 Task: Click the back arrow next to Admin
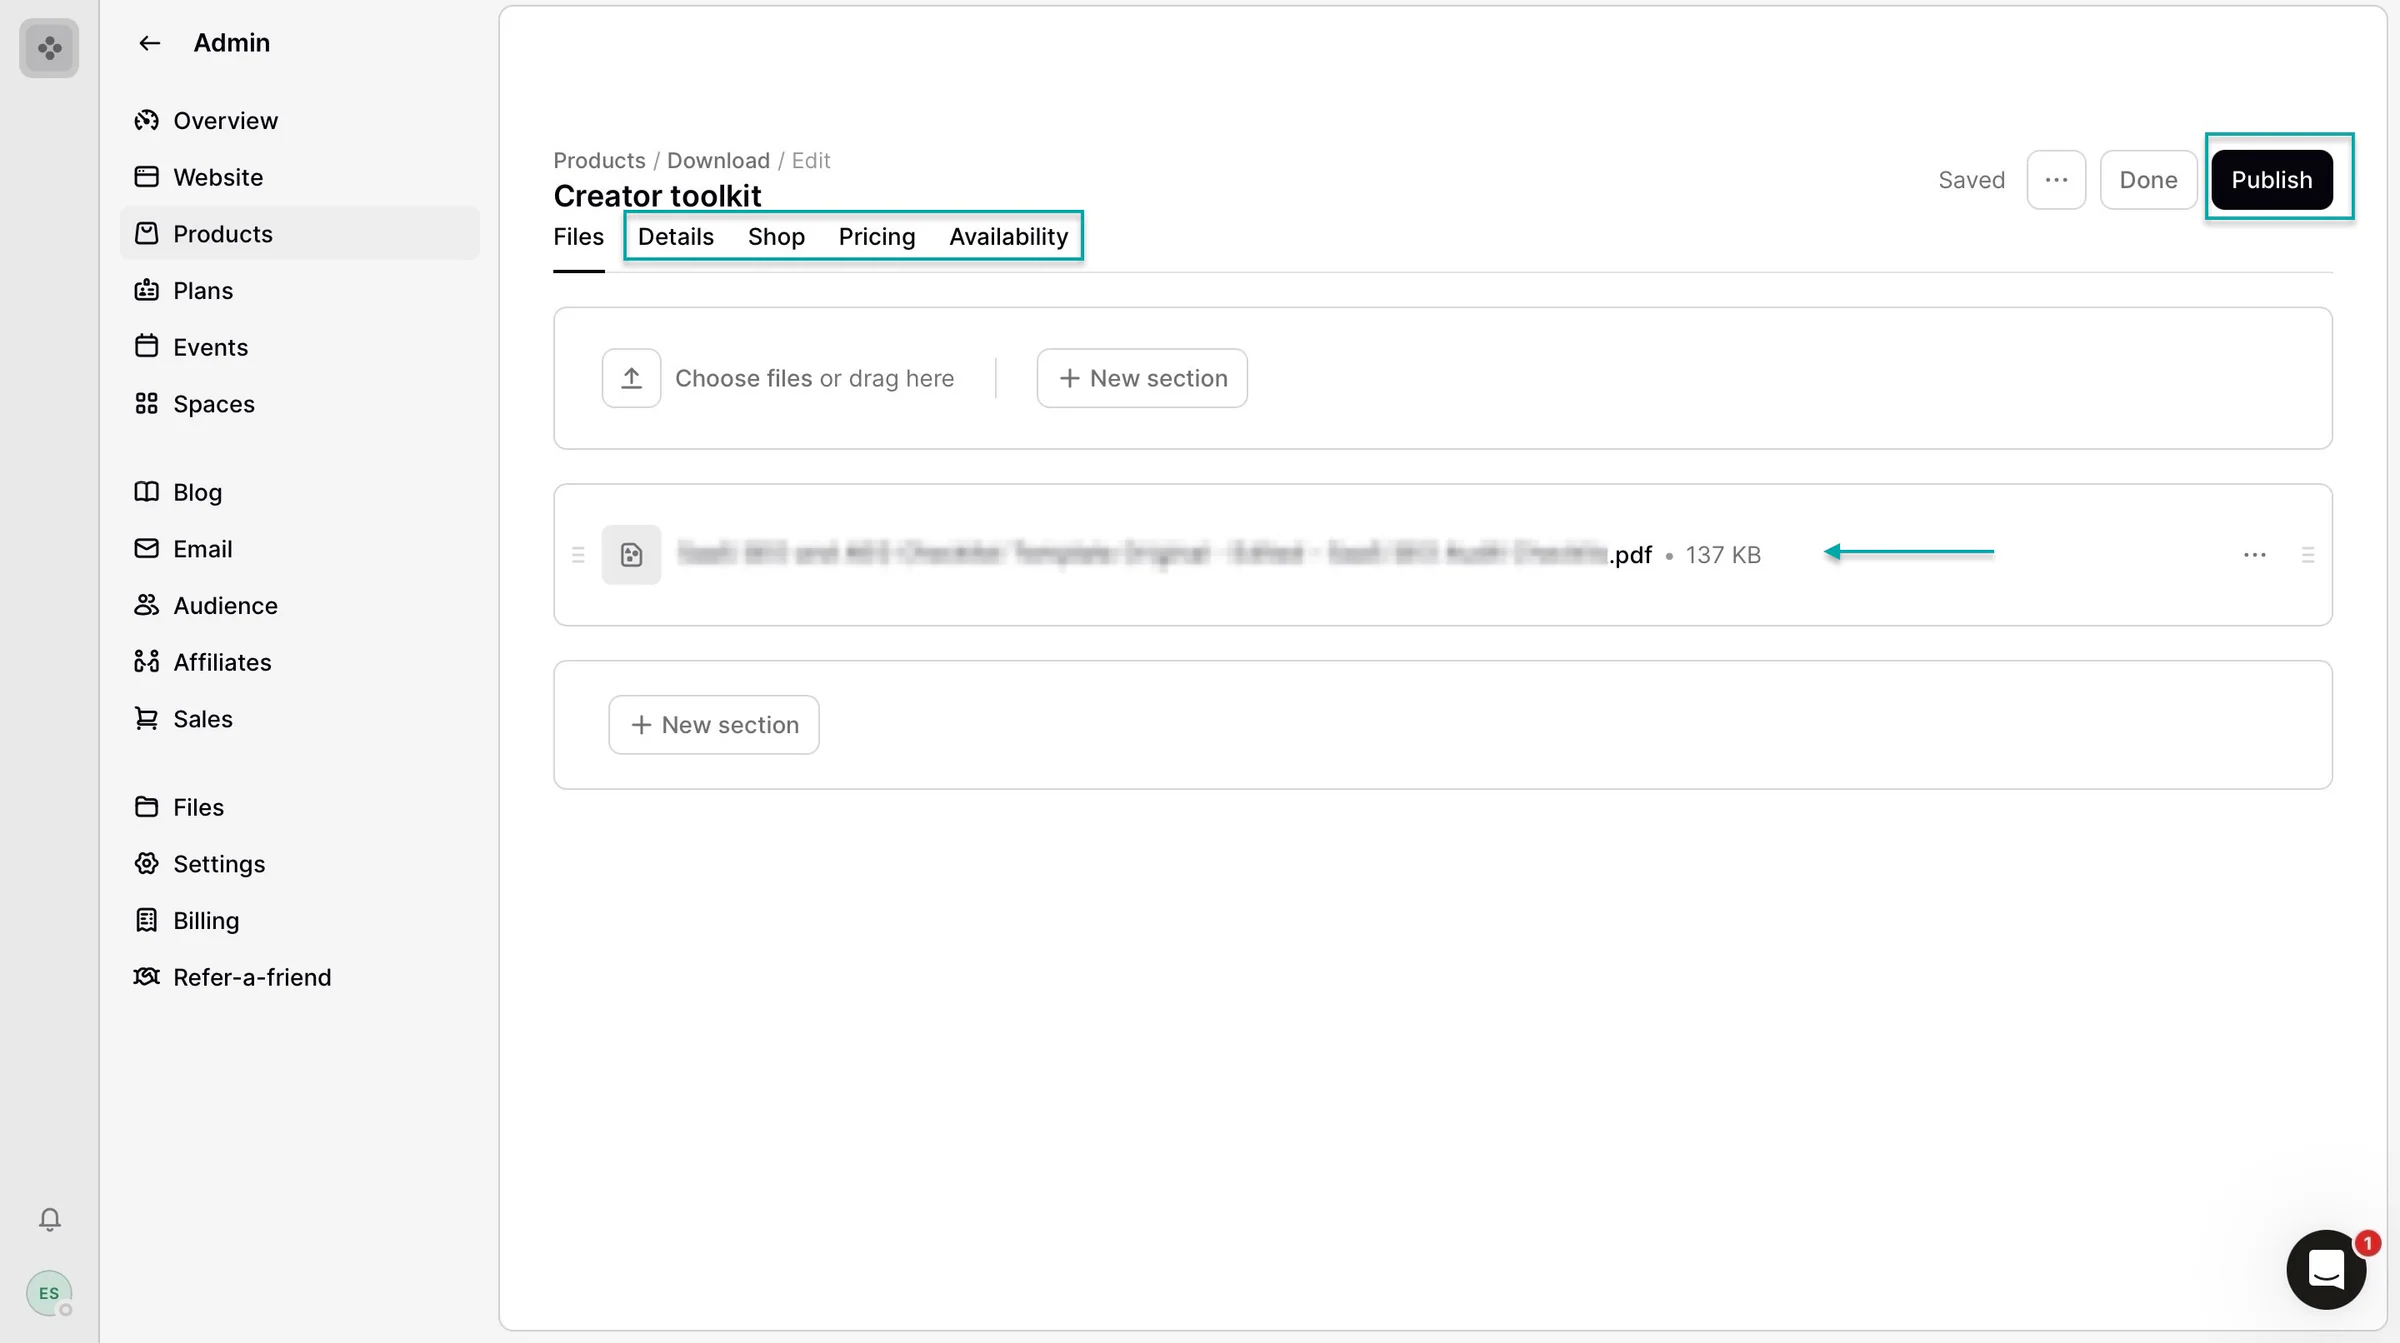149,43
